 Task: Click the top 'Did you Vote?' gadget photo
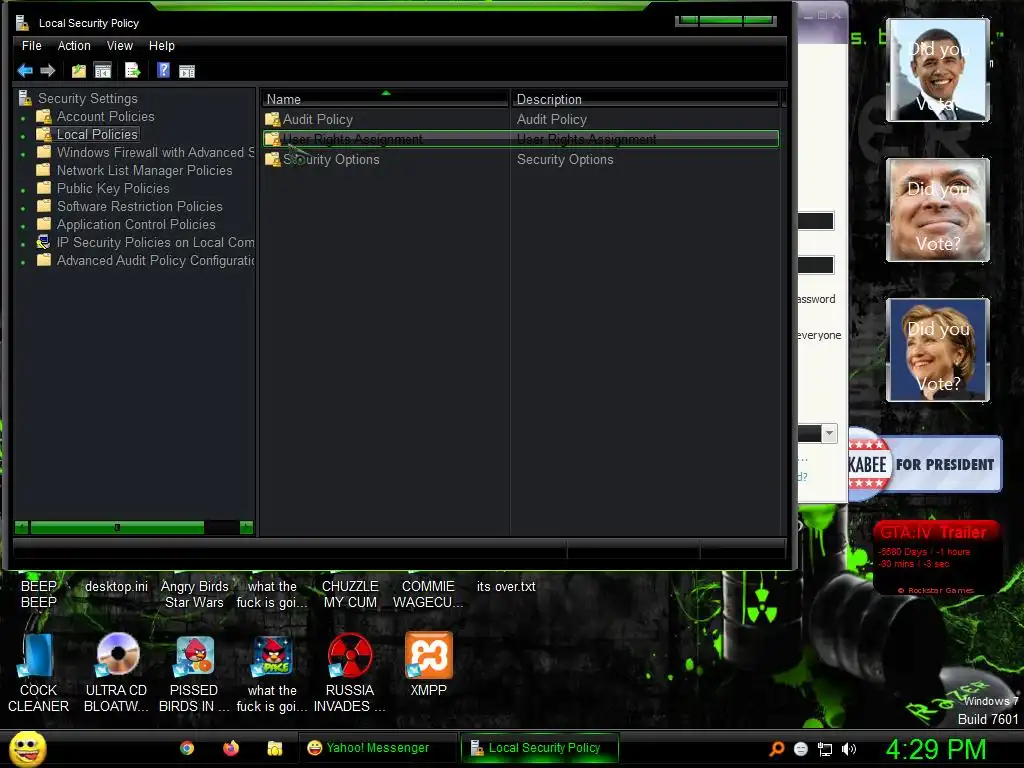coord(938,70)
